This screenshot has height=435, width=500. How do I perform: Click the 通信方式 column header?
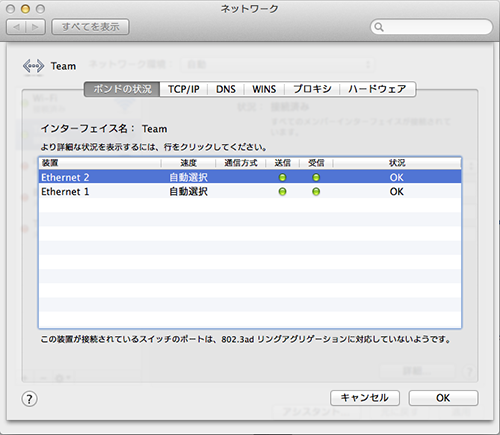point(241,163)
